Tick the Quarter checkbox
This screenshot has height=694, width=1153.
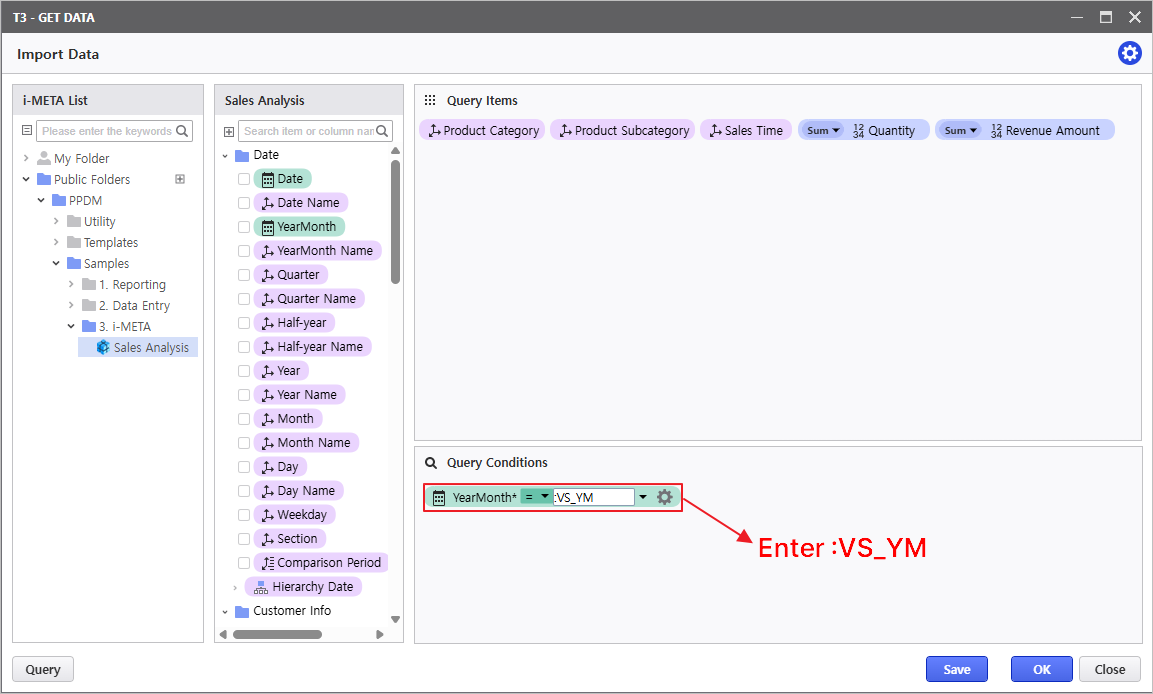244,275
